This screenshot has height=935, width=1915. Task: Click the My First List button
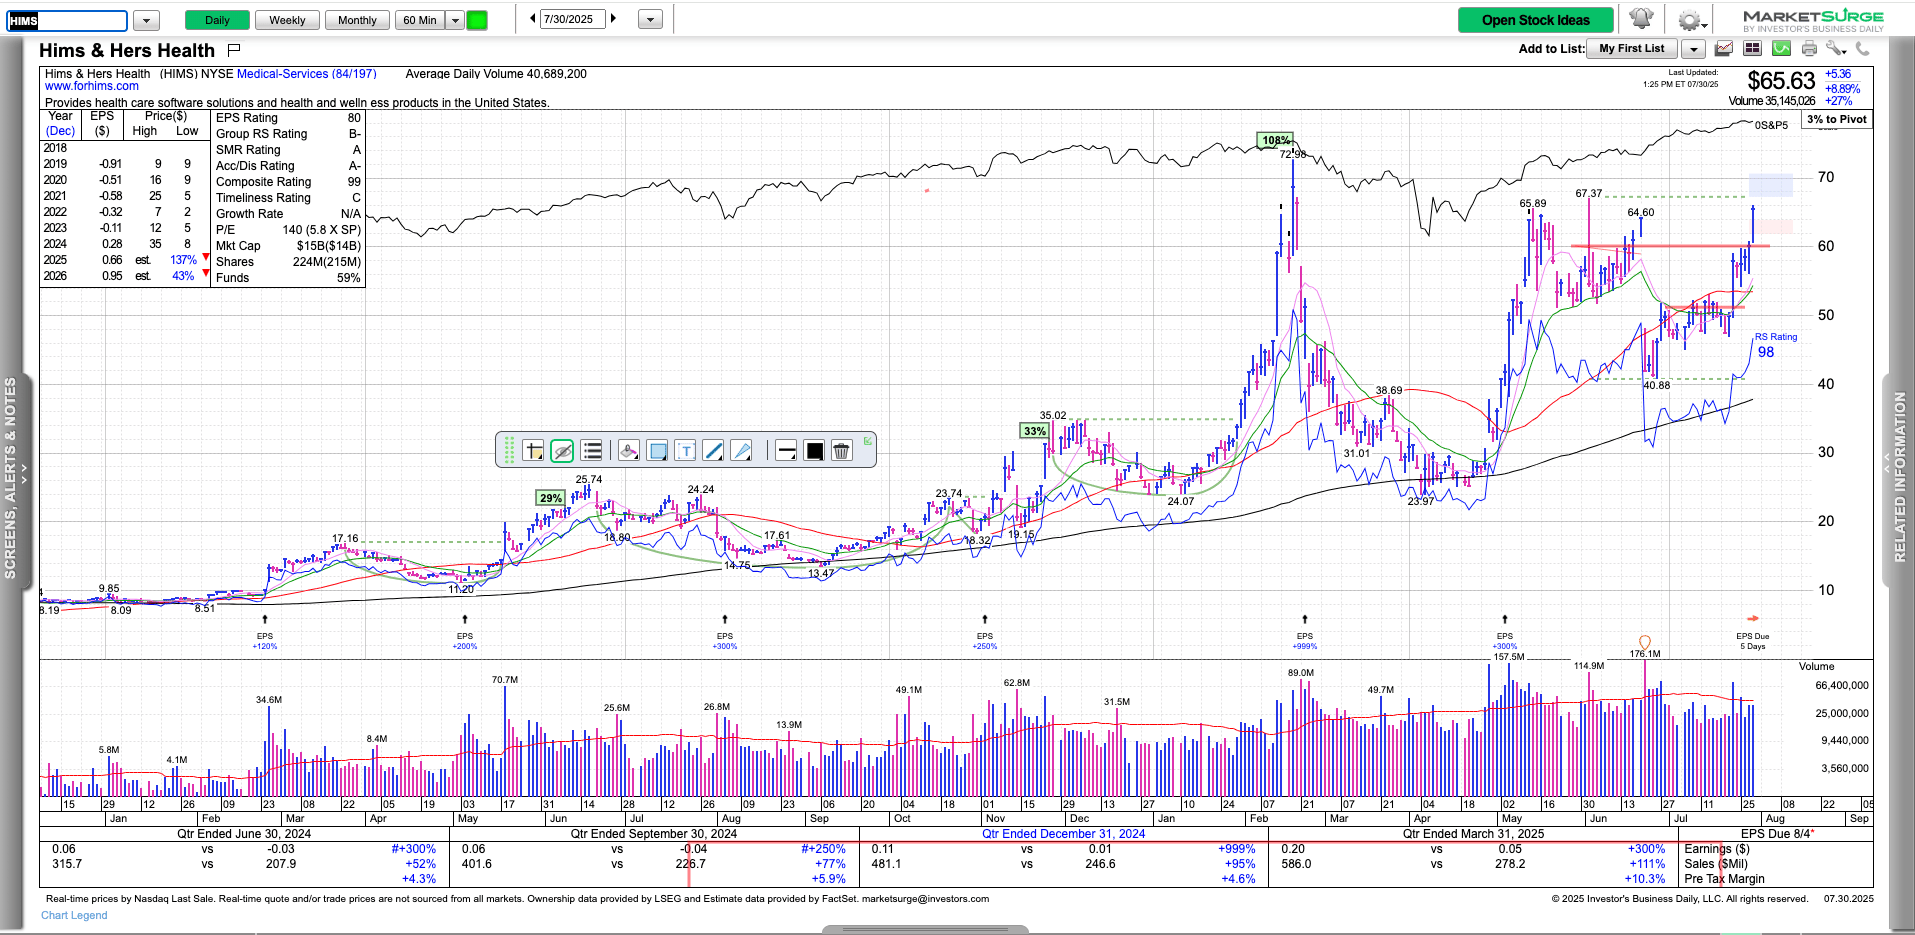(x=1632, y=48)
